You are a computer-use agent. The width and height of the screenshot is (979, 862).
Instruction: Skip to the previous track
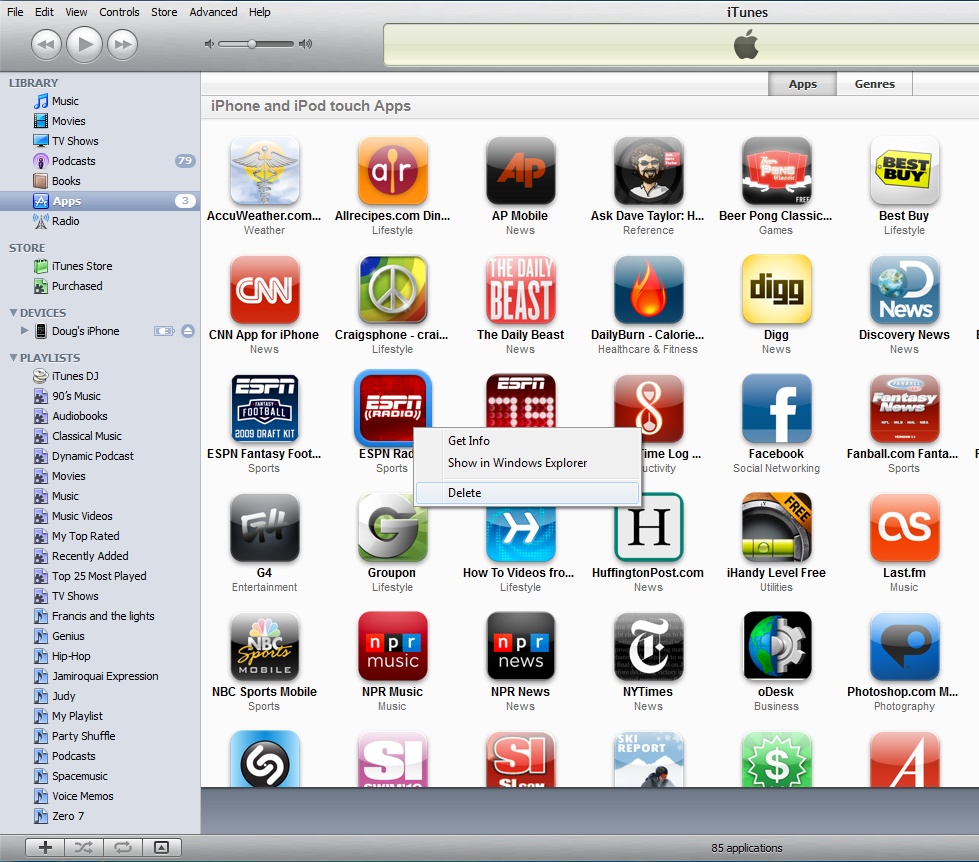tap(46, 44)
